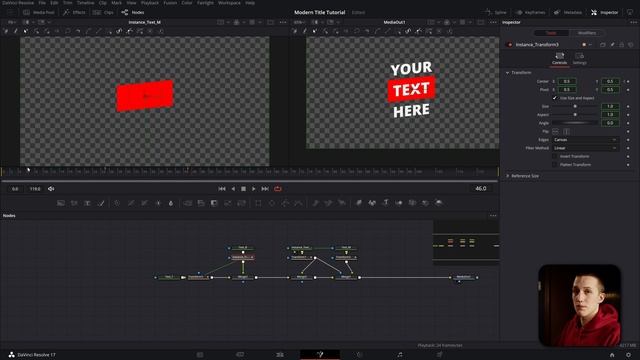
Task: Select the Background tool in Fusion toolbar
Action: (61, 203)
